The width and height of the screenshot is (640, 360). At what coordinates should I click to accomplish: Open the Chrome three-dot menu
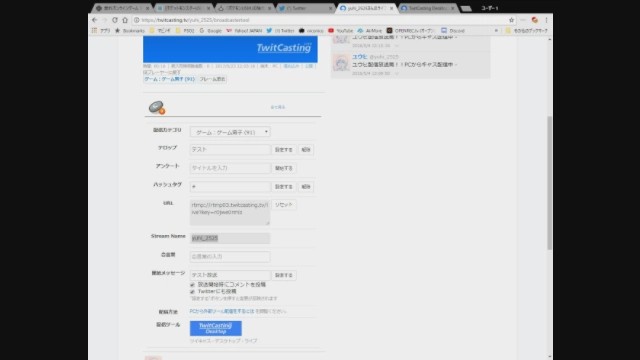click(x=547, y=20)
